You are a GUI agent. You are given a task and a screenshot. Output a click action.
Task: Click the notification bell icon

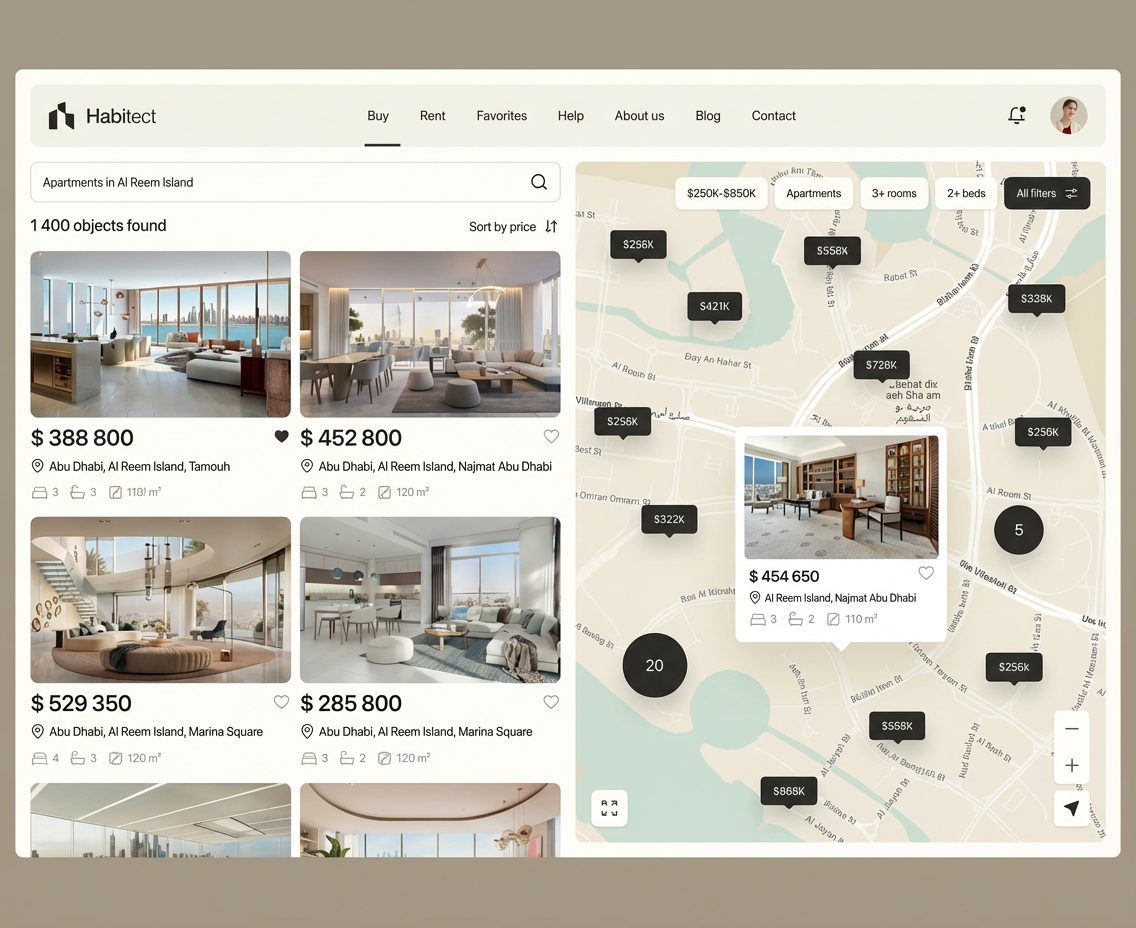1016,116
